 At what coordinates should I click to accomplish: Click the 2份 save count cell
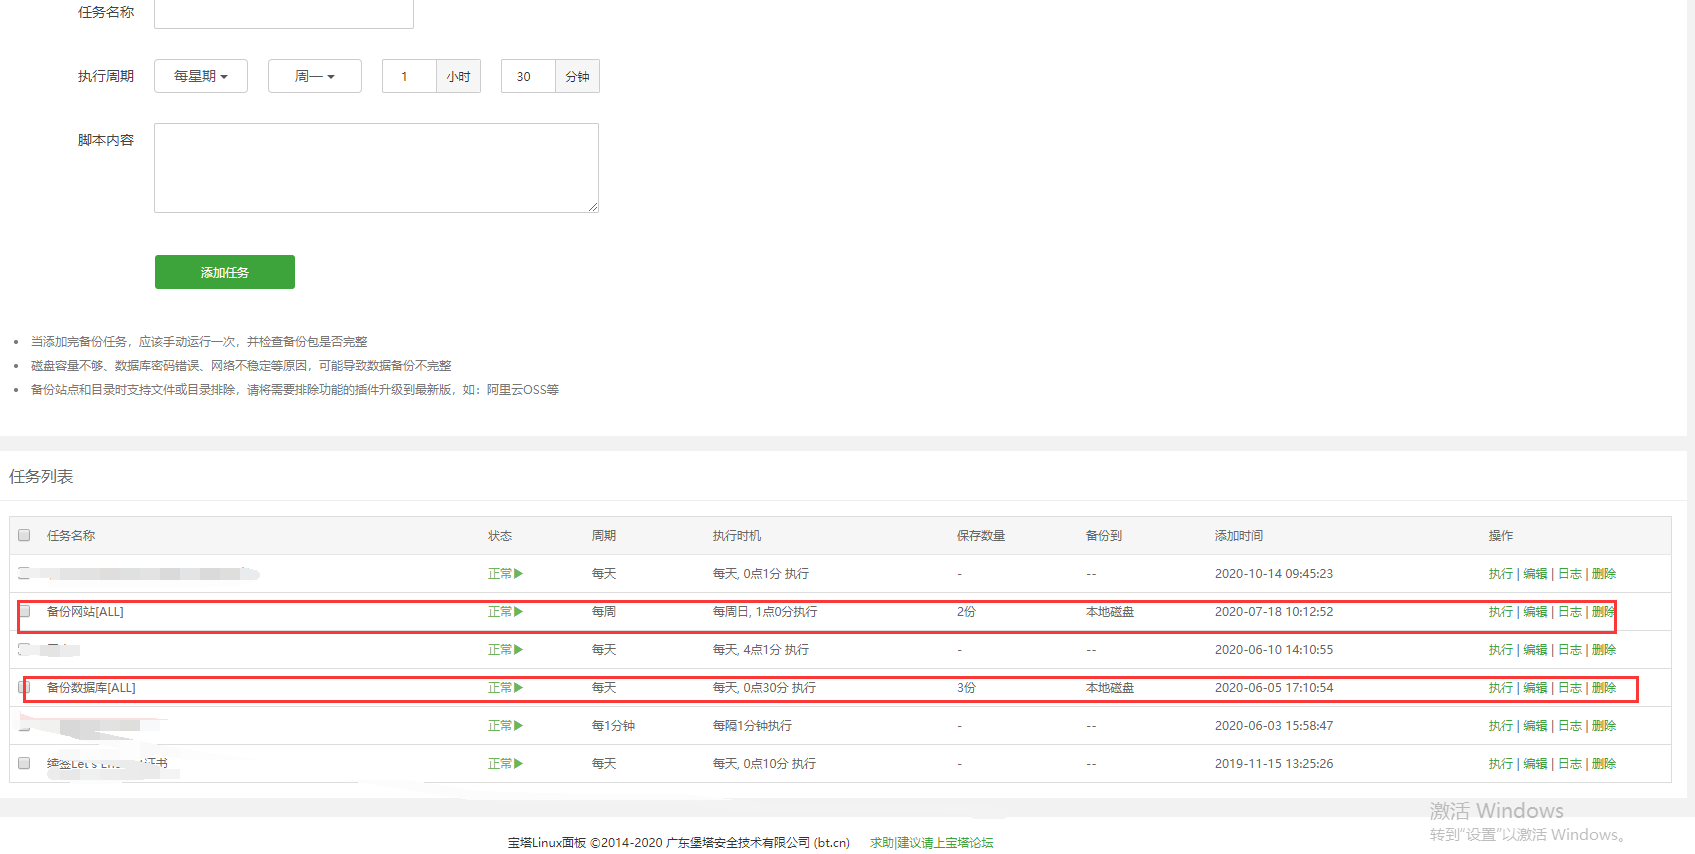tap(966, 612)
